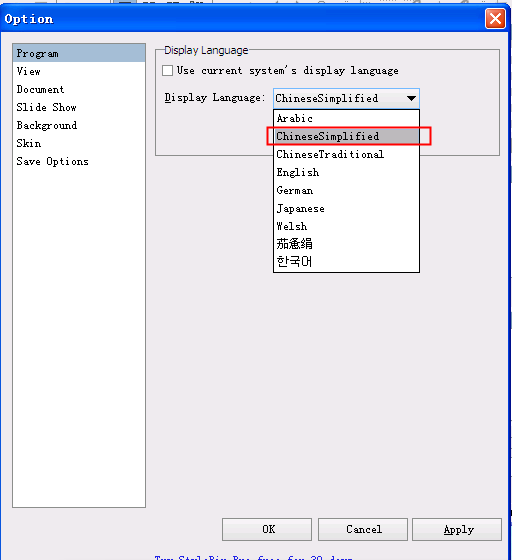The image size is (512, 560).
Task: Apply the language setting
Action: tap(457, 529)
